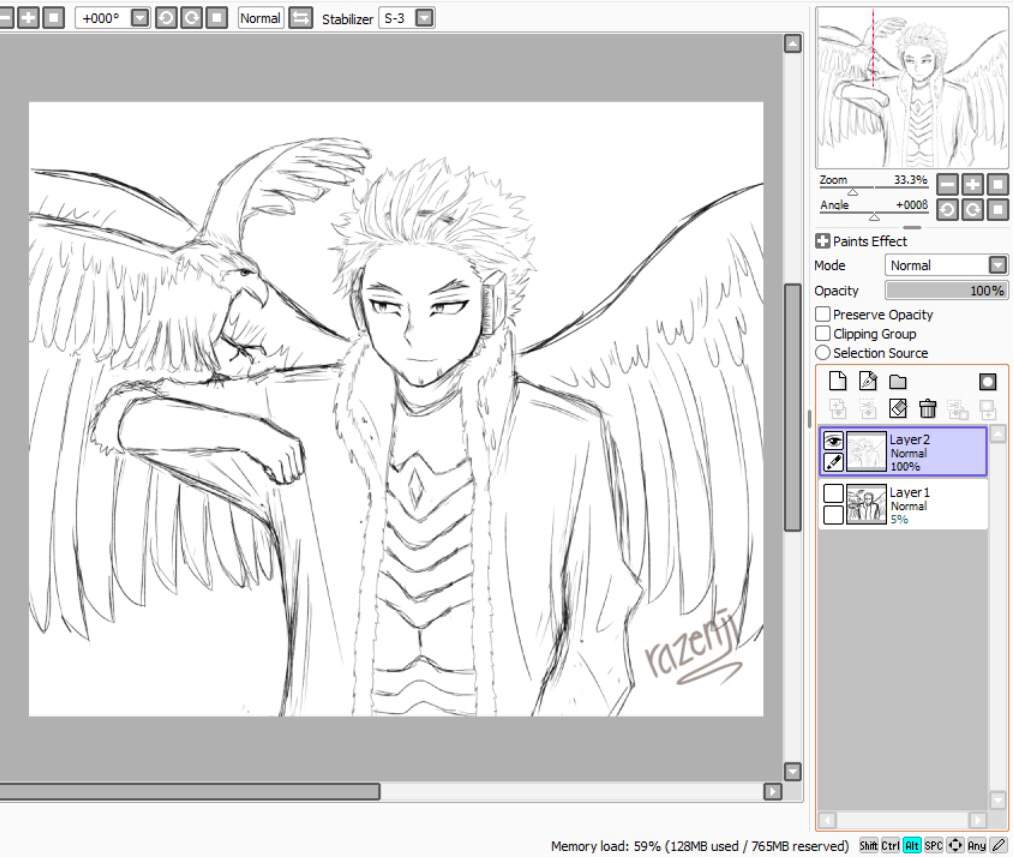Create a new layer set folder
The height and width of the screenshot is (857, 1014).
(x=898, y=382)
